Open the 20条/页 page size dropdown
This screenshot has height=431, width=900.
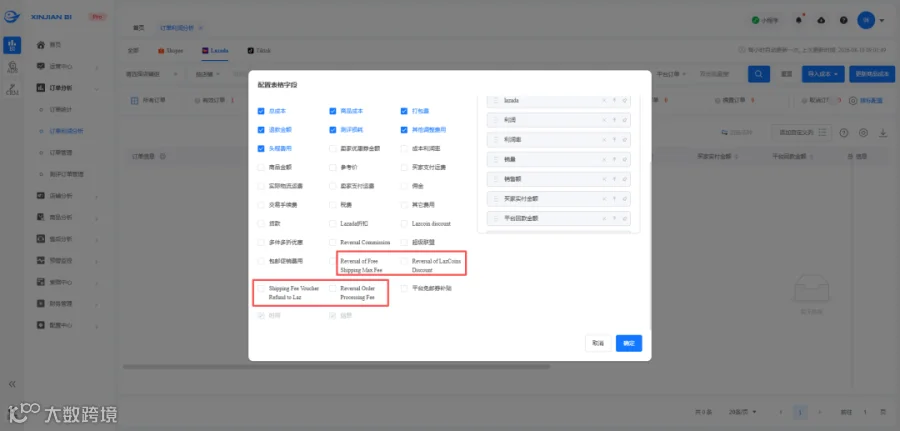coord(743,412)
